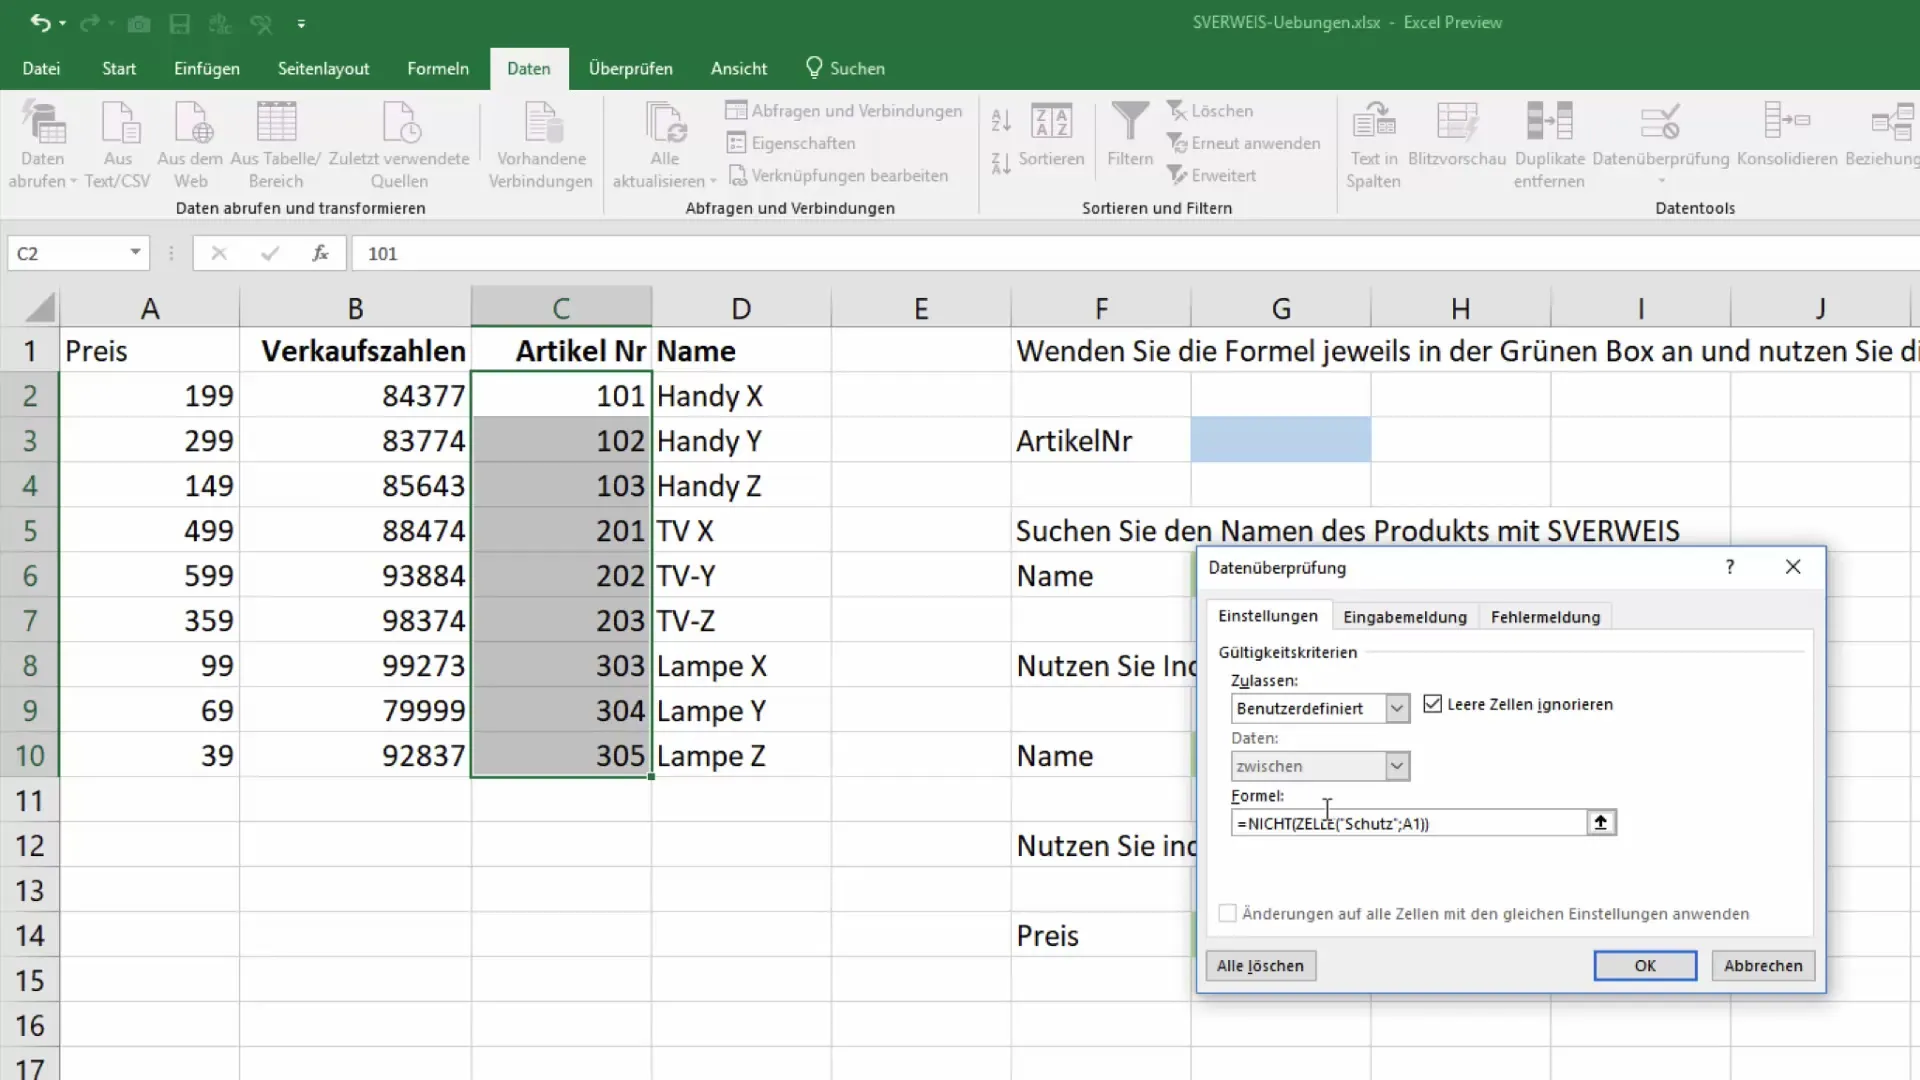This screenshot has width=1920, height=1080.
Task: Switch to the Start ribbon tab
Action: click(119, 68)
